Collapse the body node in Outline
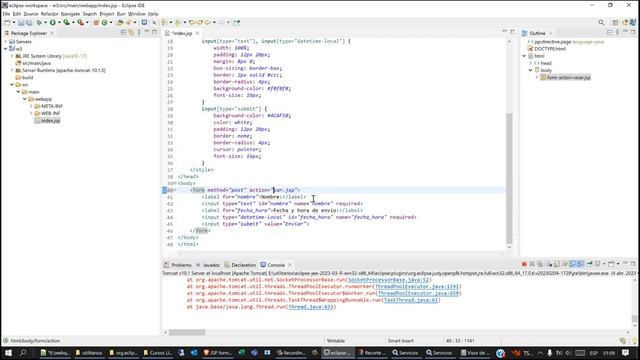 pyautogui.click(x=531, y=70)
